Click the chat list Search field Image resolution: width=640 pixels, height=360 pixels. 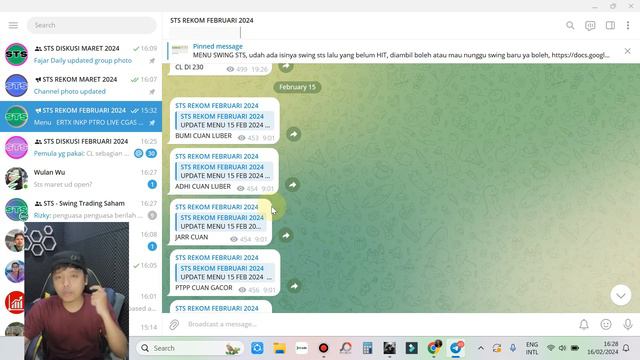(x=92, y=25)
